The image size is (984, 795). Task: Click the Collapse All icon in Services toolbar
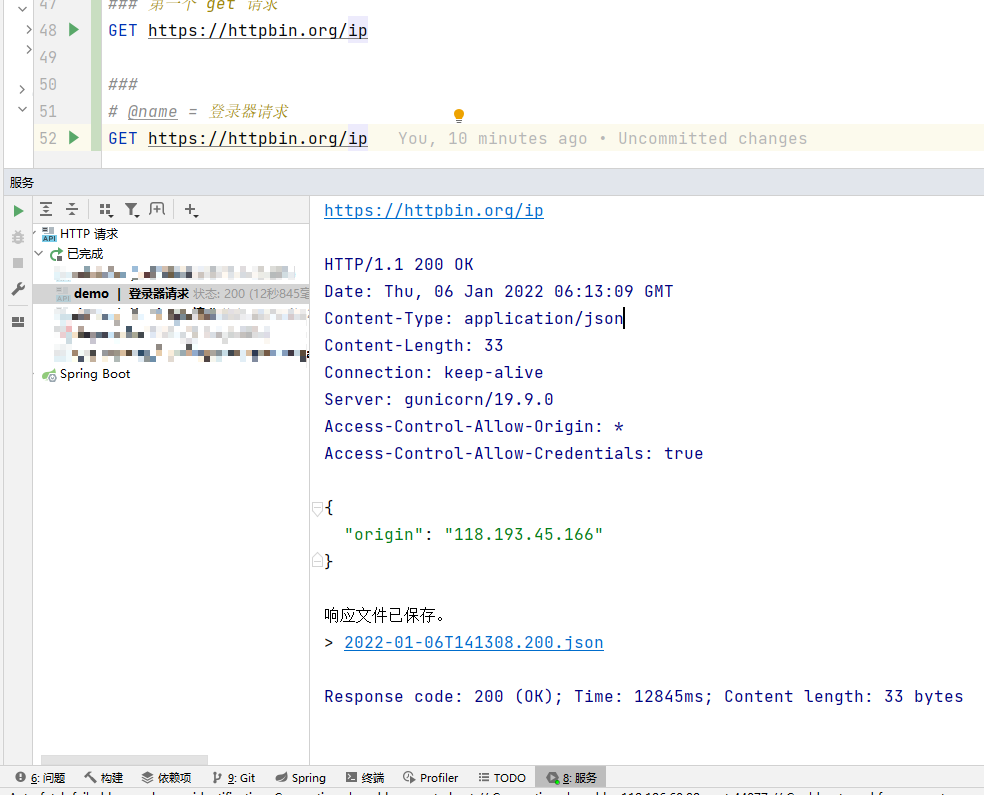[x=72, y=209]
